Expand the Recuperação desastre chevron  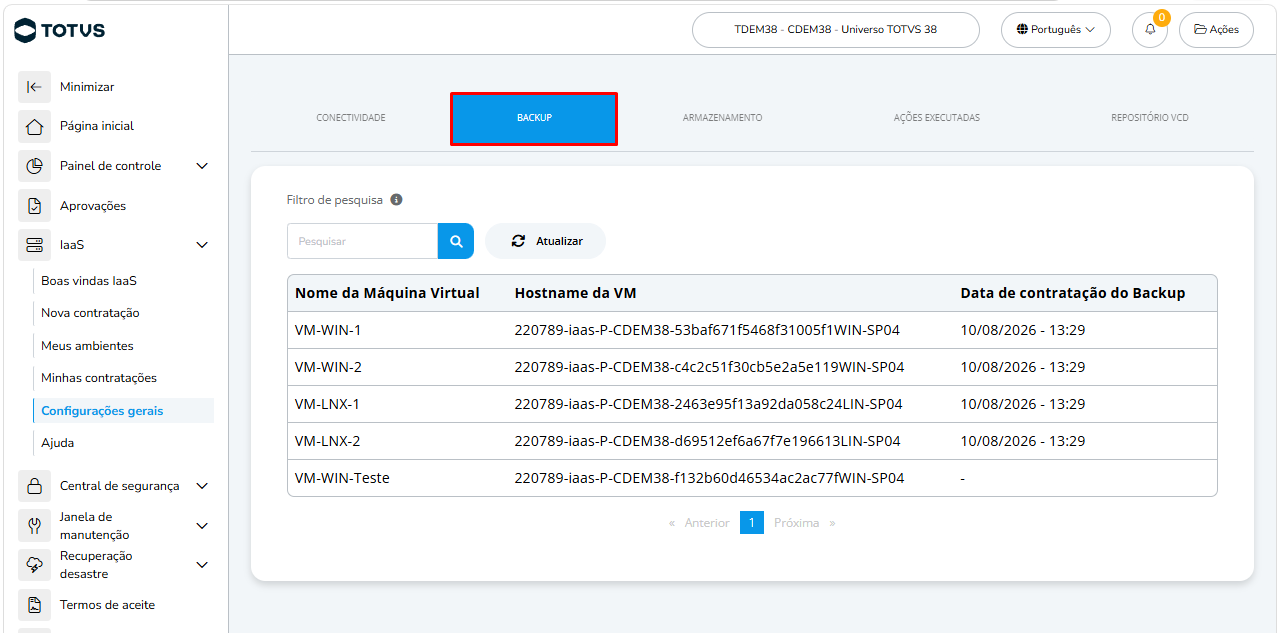(202, 565)
